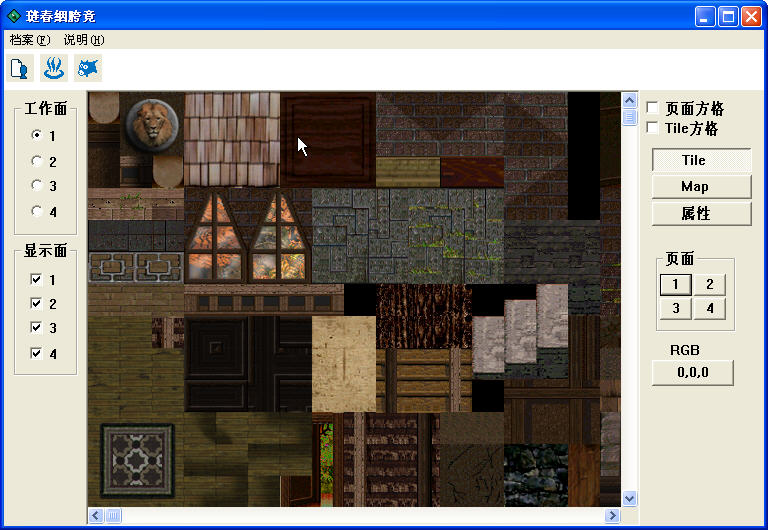The width and height of the screenshot is (768, 530).
Task: Click the green diamond title bar icon
Action: pyautogui.click(x=13, y=16)
